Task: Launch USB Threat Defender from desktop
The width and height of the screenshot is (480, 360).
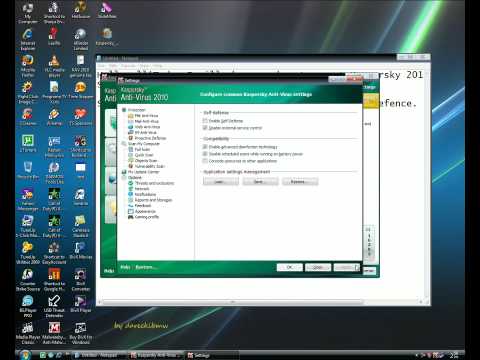Action: pos(54,307)
